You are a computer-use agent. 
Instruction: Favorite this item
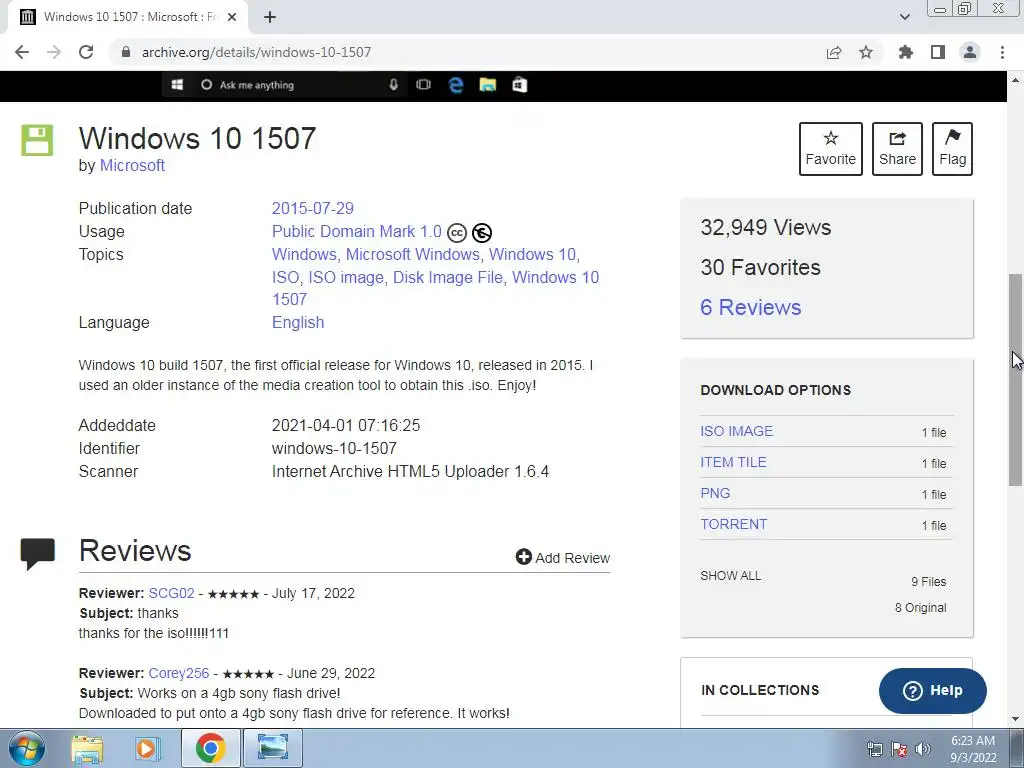(x=831, y=149)
